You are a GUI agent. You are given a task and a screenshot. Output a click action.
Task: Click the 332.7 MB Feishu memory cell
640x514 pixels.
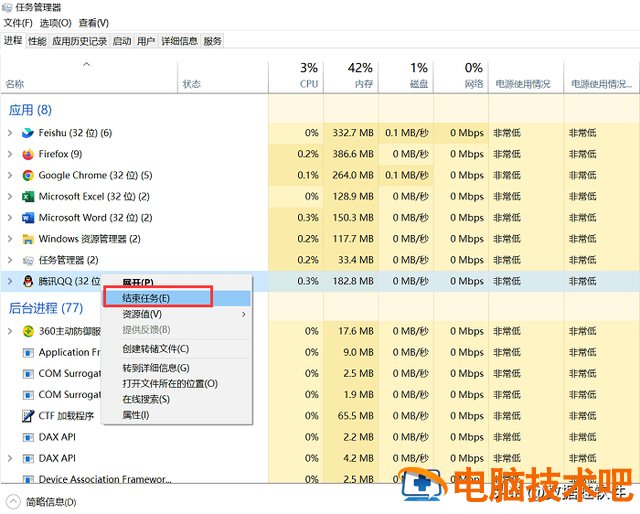coord(353,133)
